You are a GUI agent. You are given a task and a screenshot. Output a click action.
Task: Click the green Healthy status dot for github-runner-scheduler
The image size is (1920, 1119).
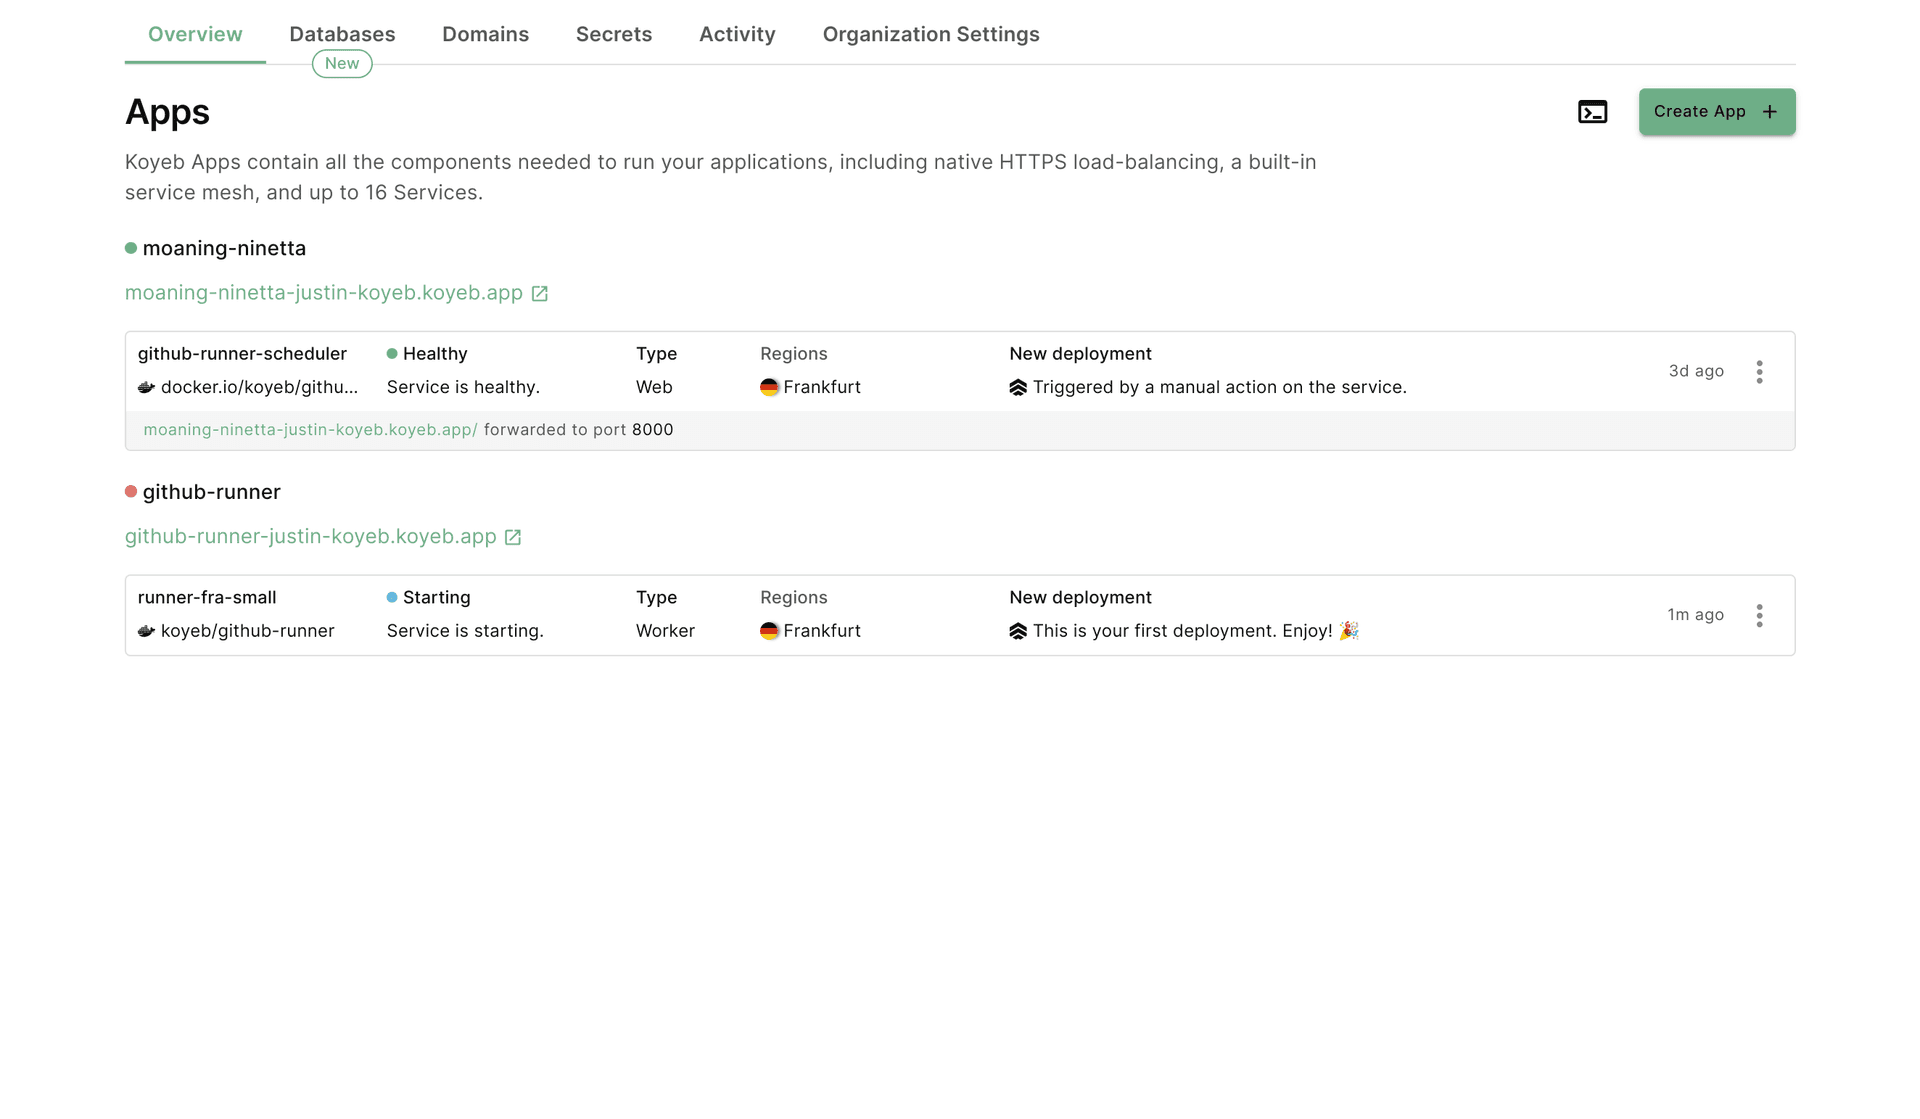click(391, 353)
